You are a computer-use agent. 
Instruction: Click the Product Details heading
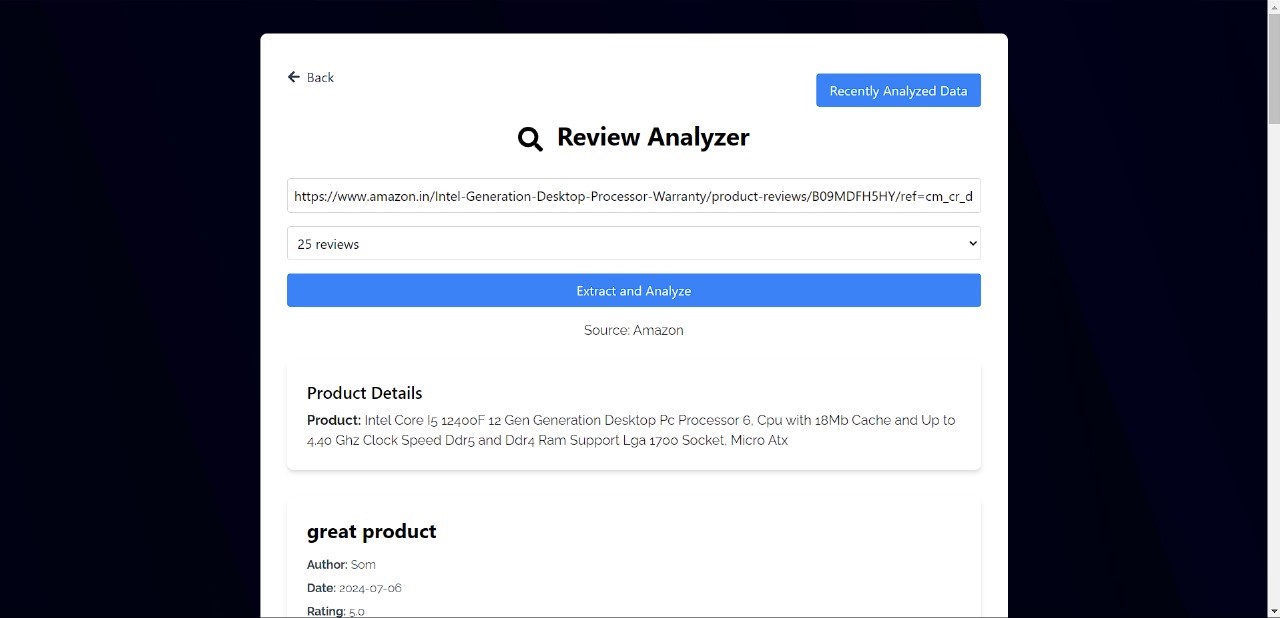[x=364, y=393]
